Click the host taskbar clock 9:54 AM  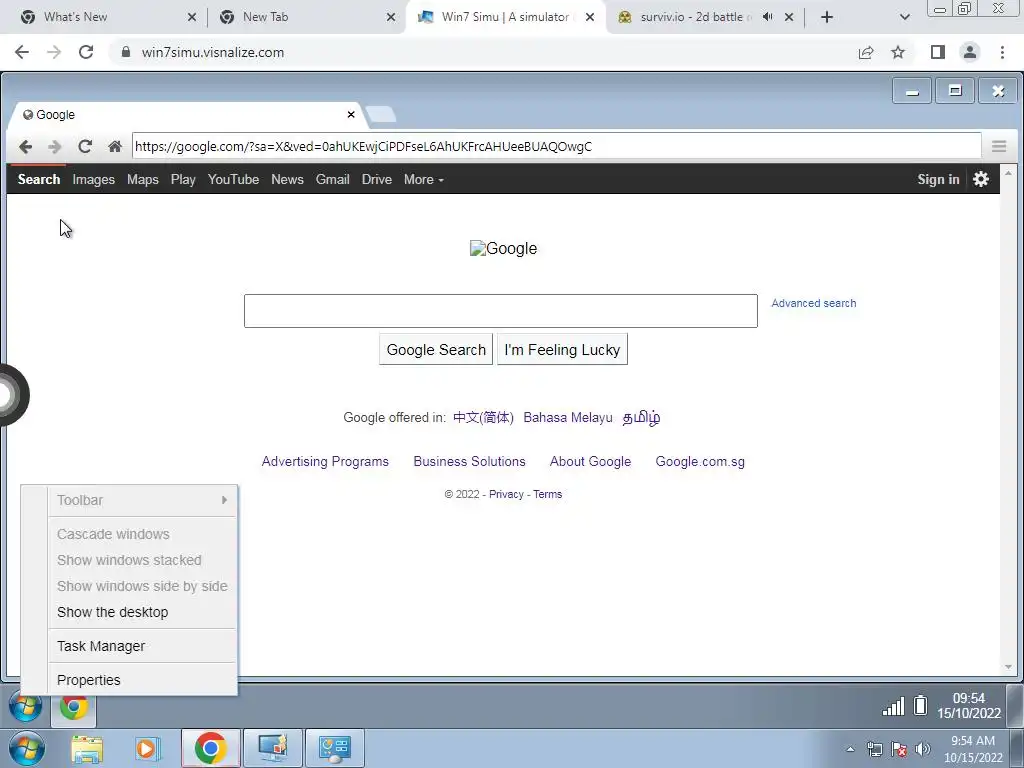tap(973, 749)
